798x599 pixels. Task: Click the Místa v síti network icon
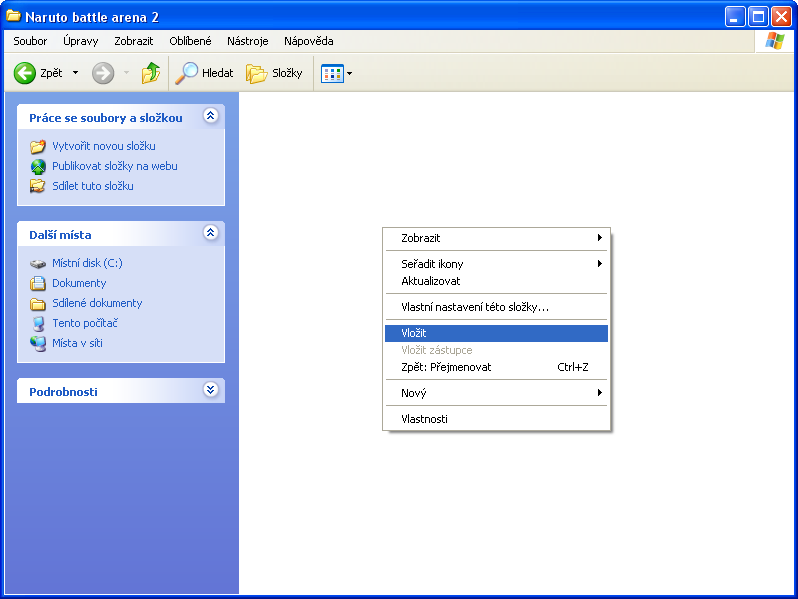click(38, 344)
